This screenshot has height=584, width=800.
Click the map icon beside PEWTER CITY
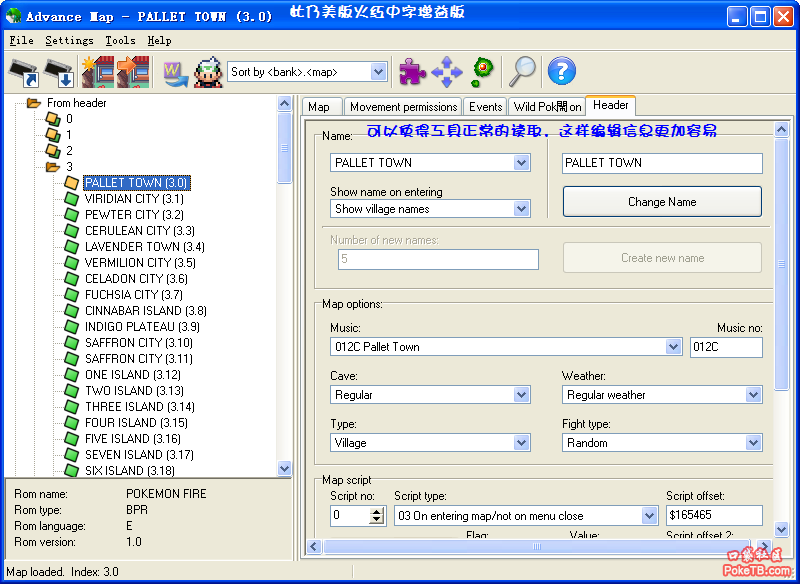[x=71, y=215]
